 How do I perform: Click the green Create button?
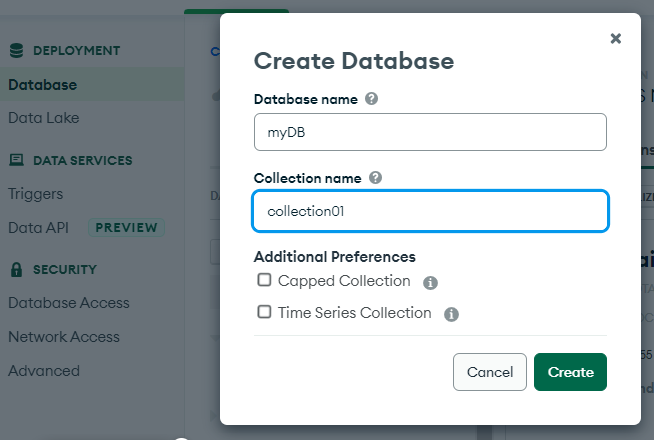tap(570, 372)
